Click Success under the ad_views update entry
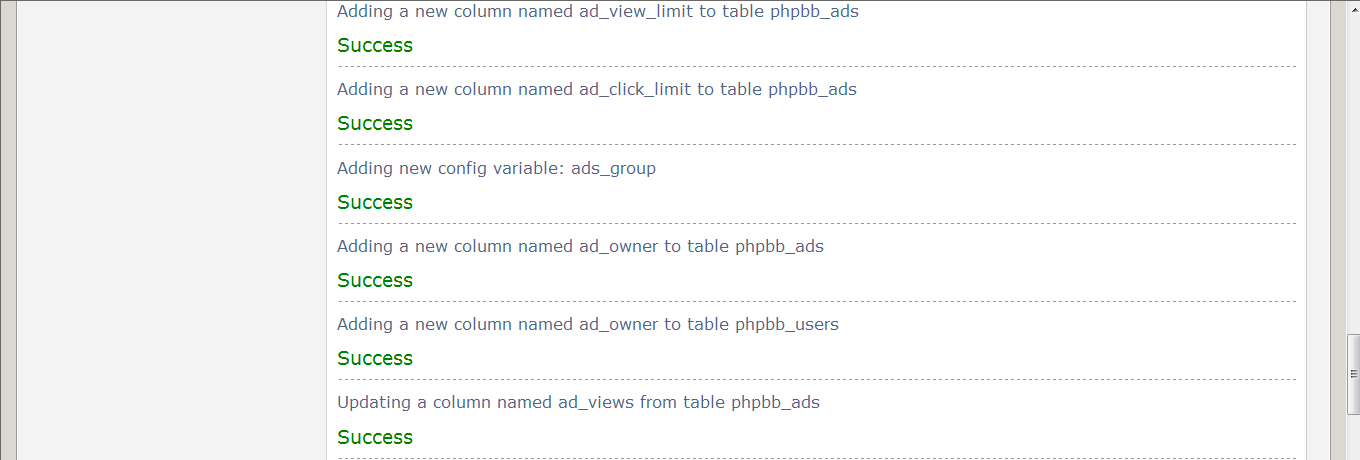The width and height of the screenshot is (1360, 460). (375, 437)
